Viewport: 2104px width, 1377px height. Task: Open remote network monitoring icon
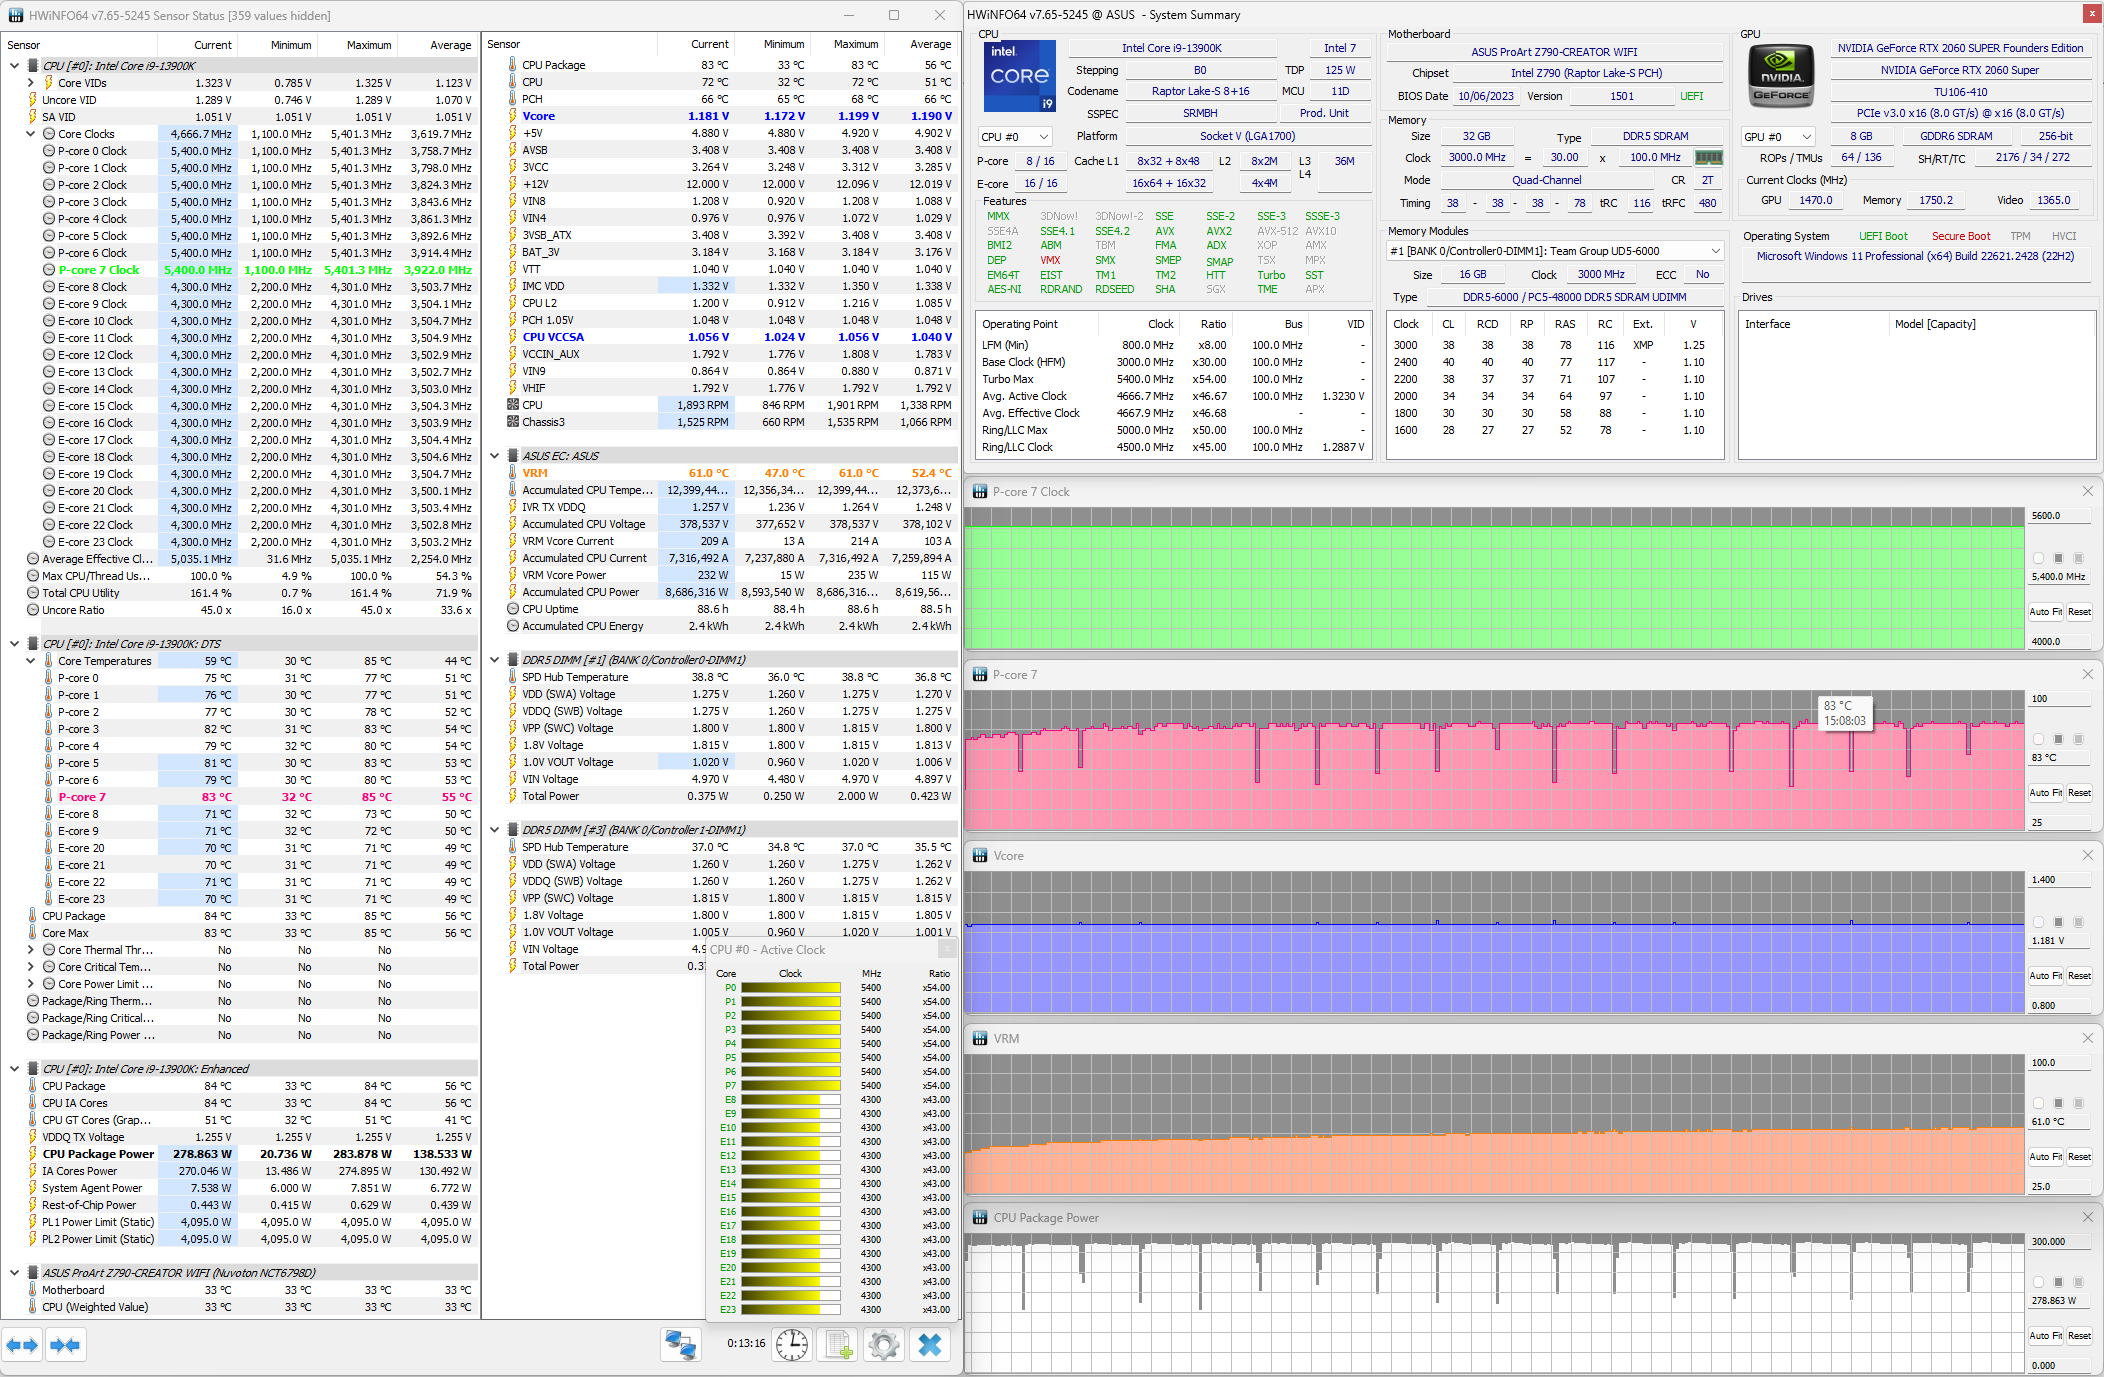[x=680, y=1345]
